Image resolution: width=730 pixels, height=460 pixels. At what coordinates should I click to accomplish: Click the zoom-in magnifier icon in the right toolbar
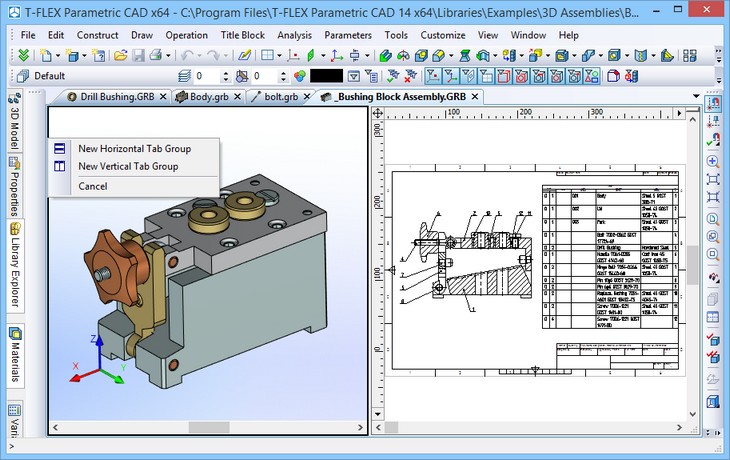[x=712, y=162]
